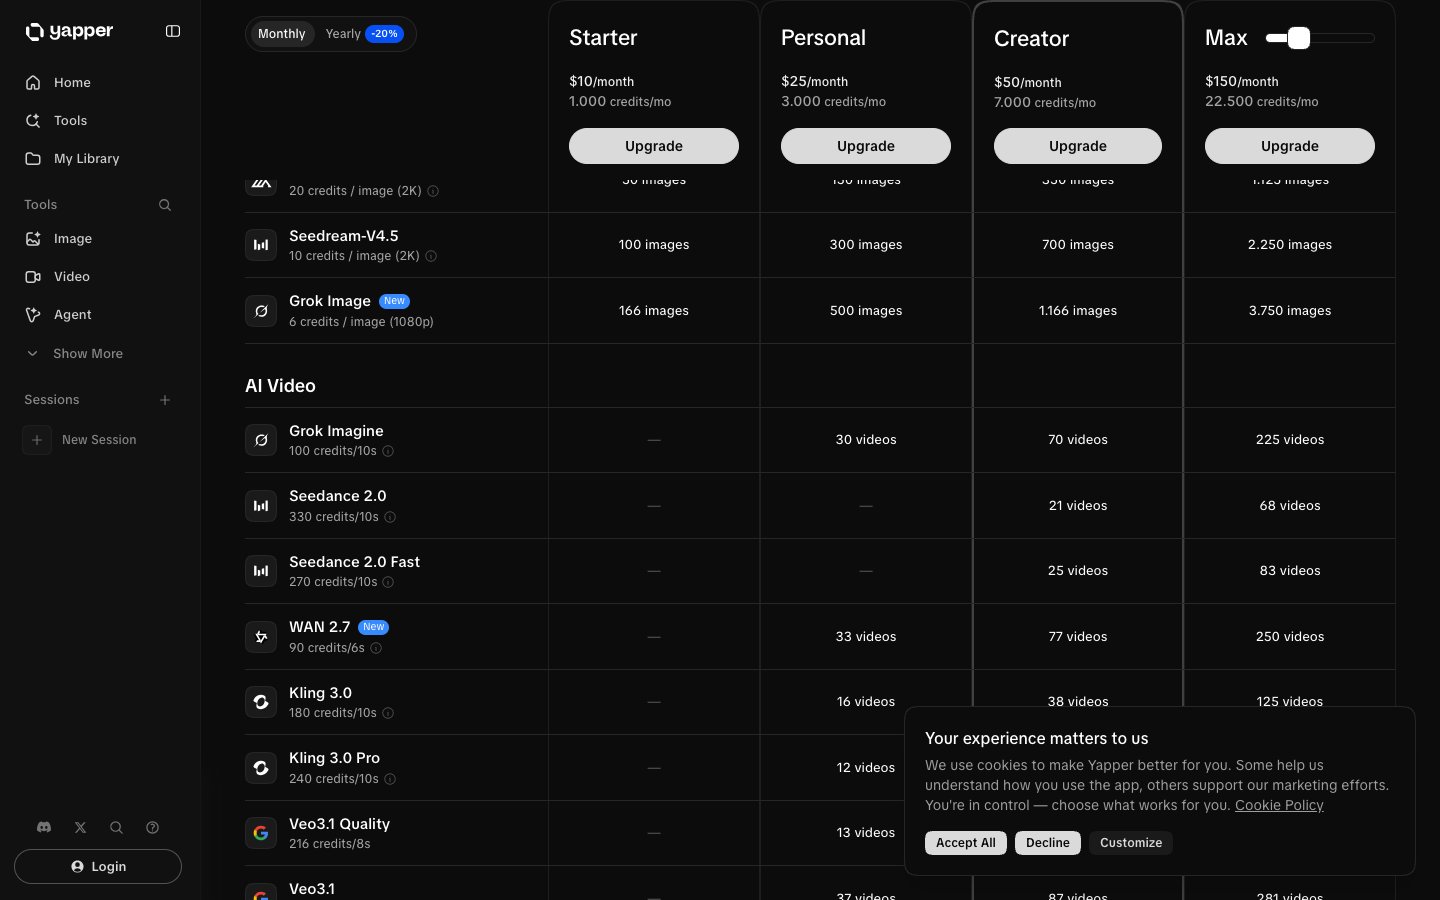The height and width of the screenshot is (900, 1440).
Task: Expand Show More in sidebar
Action: (87, 353)
